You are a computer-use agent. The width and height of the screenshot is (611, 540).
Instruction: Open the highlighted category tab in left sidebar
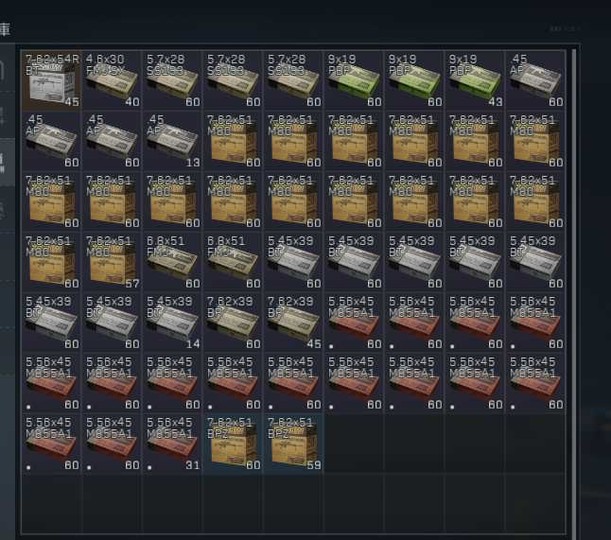[x=7, y=162]
